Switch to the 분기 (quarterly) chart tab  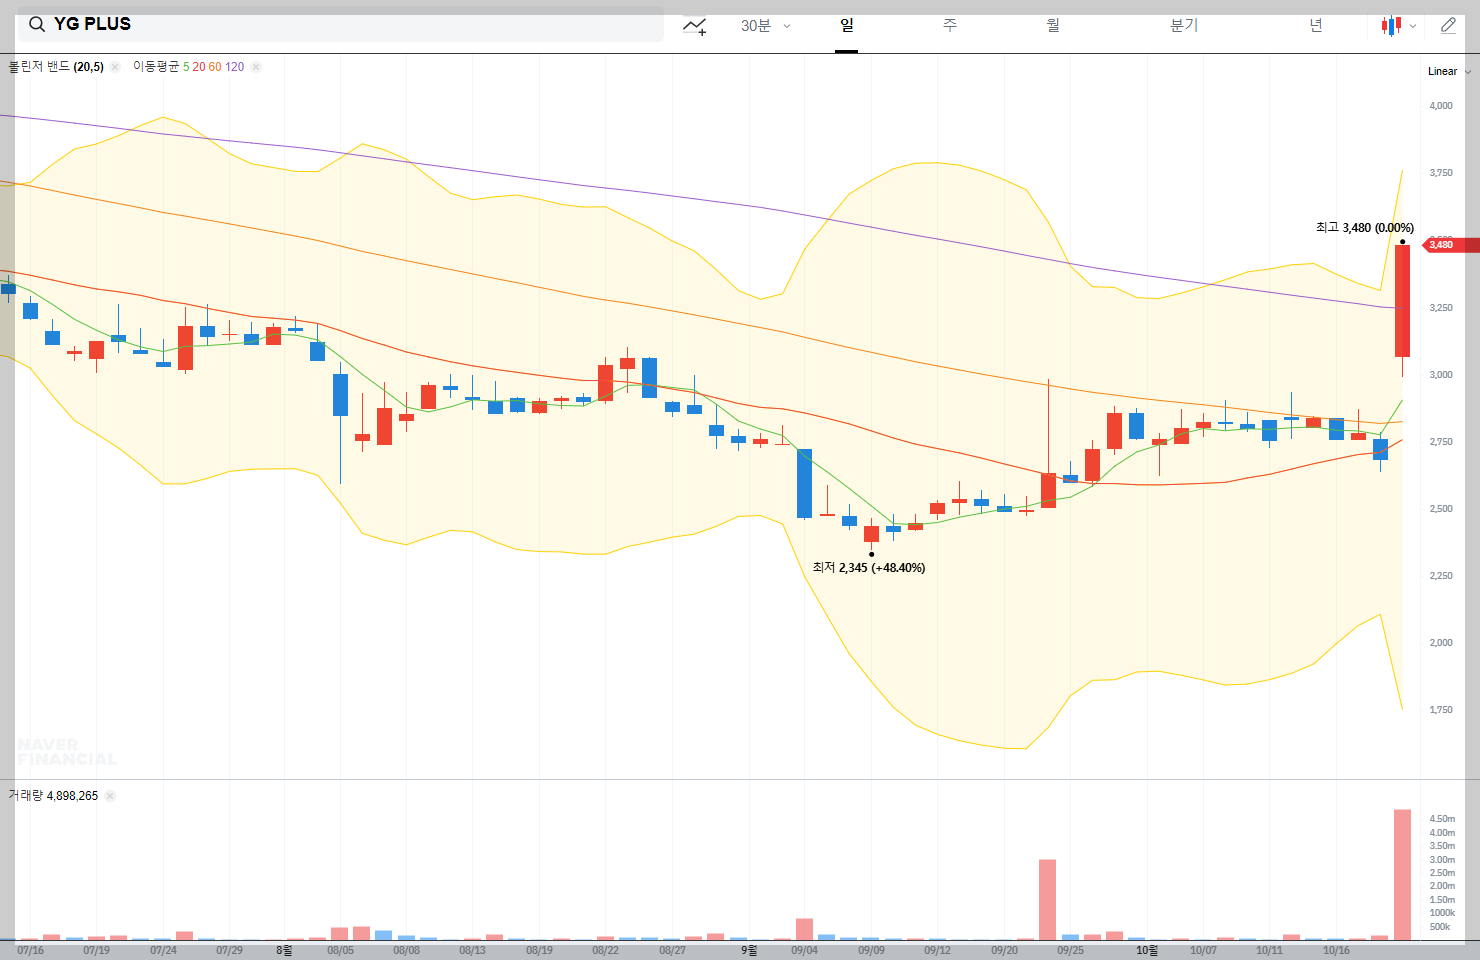1184,26
